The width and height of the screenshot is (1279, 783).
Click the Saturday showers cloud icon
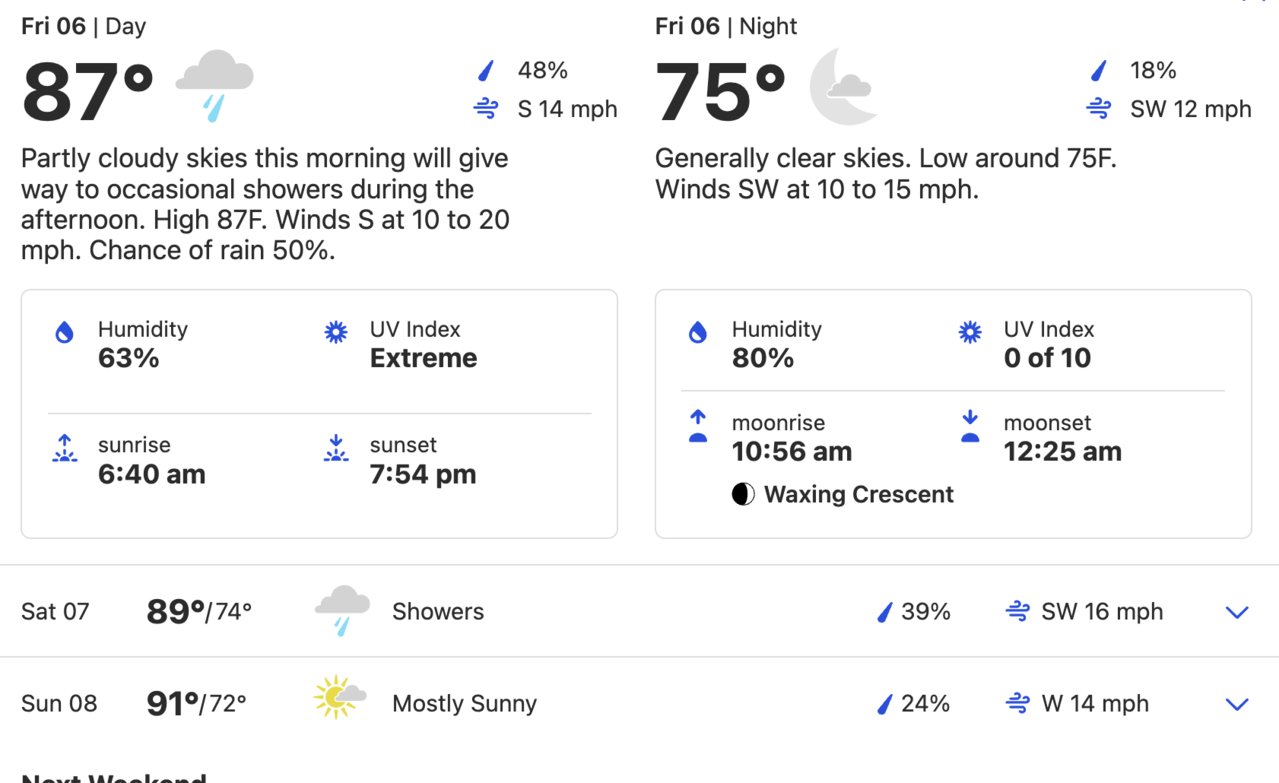(x=342, y=611)
